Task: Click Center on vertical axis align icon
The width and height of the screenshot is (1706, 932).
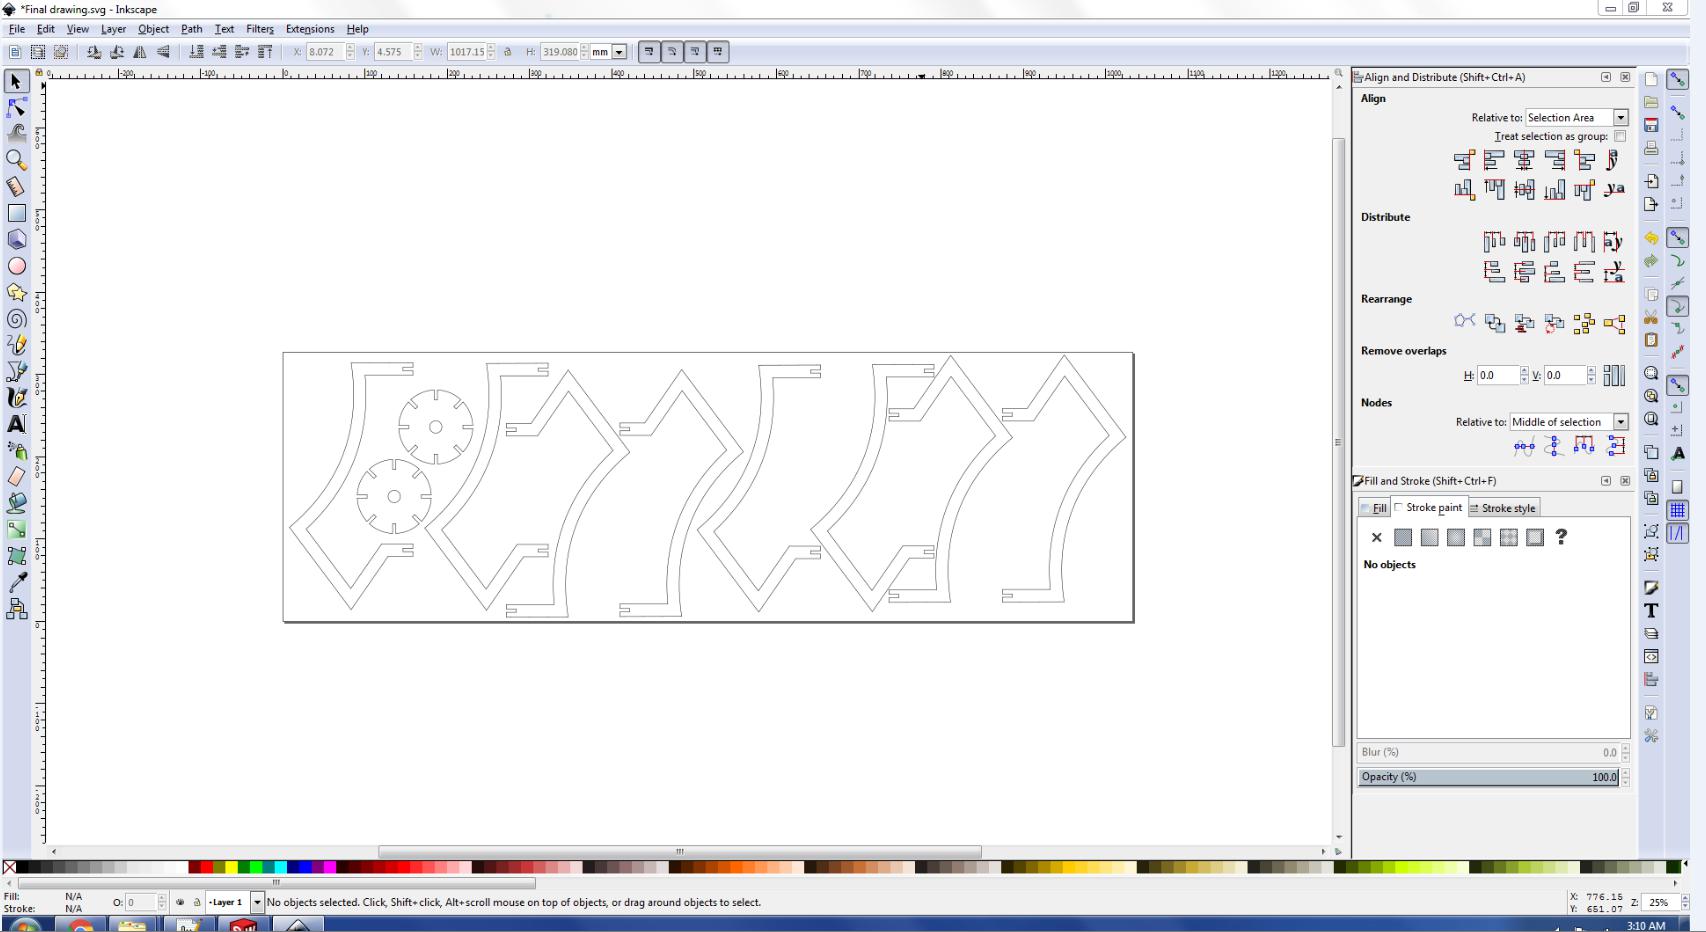Action: pyautogui.click(x=1524, y=160)
